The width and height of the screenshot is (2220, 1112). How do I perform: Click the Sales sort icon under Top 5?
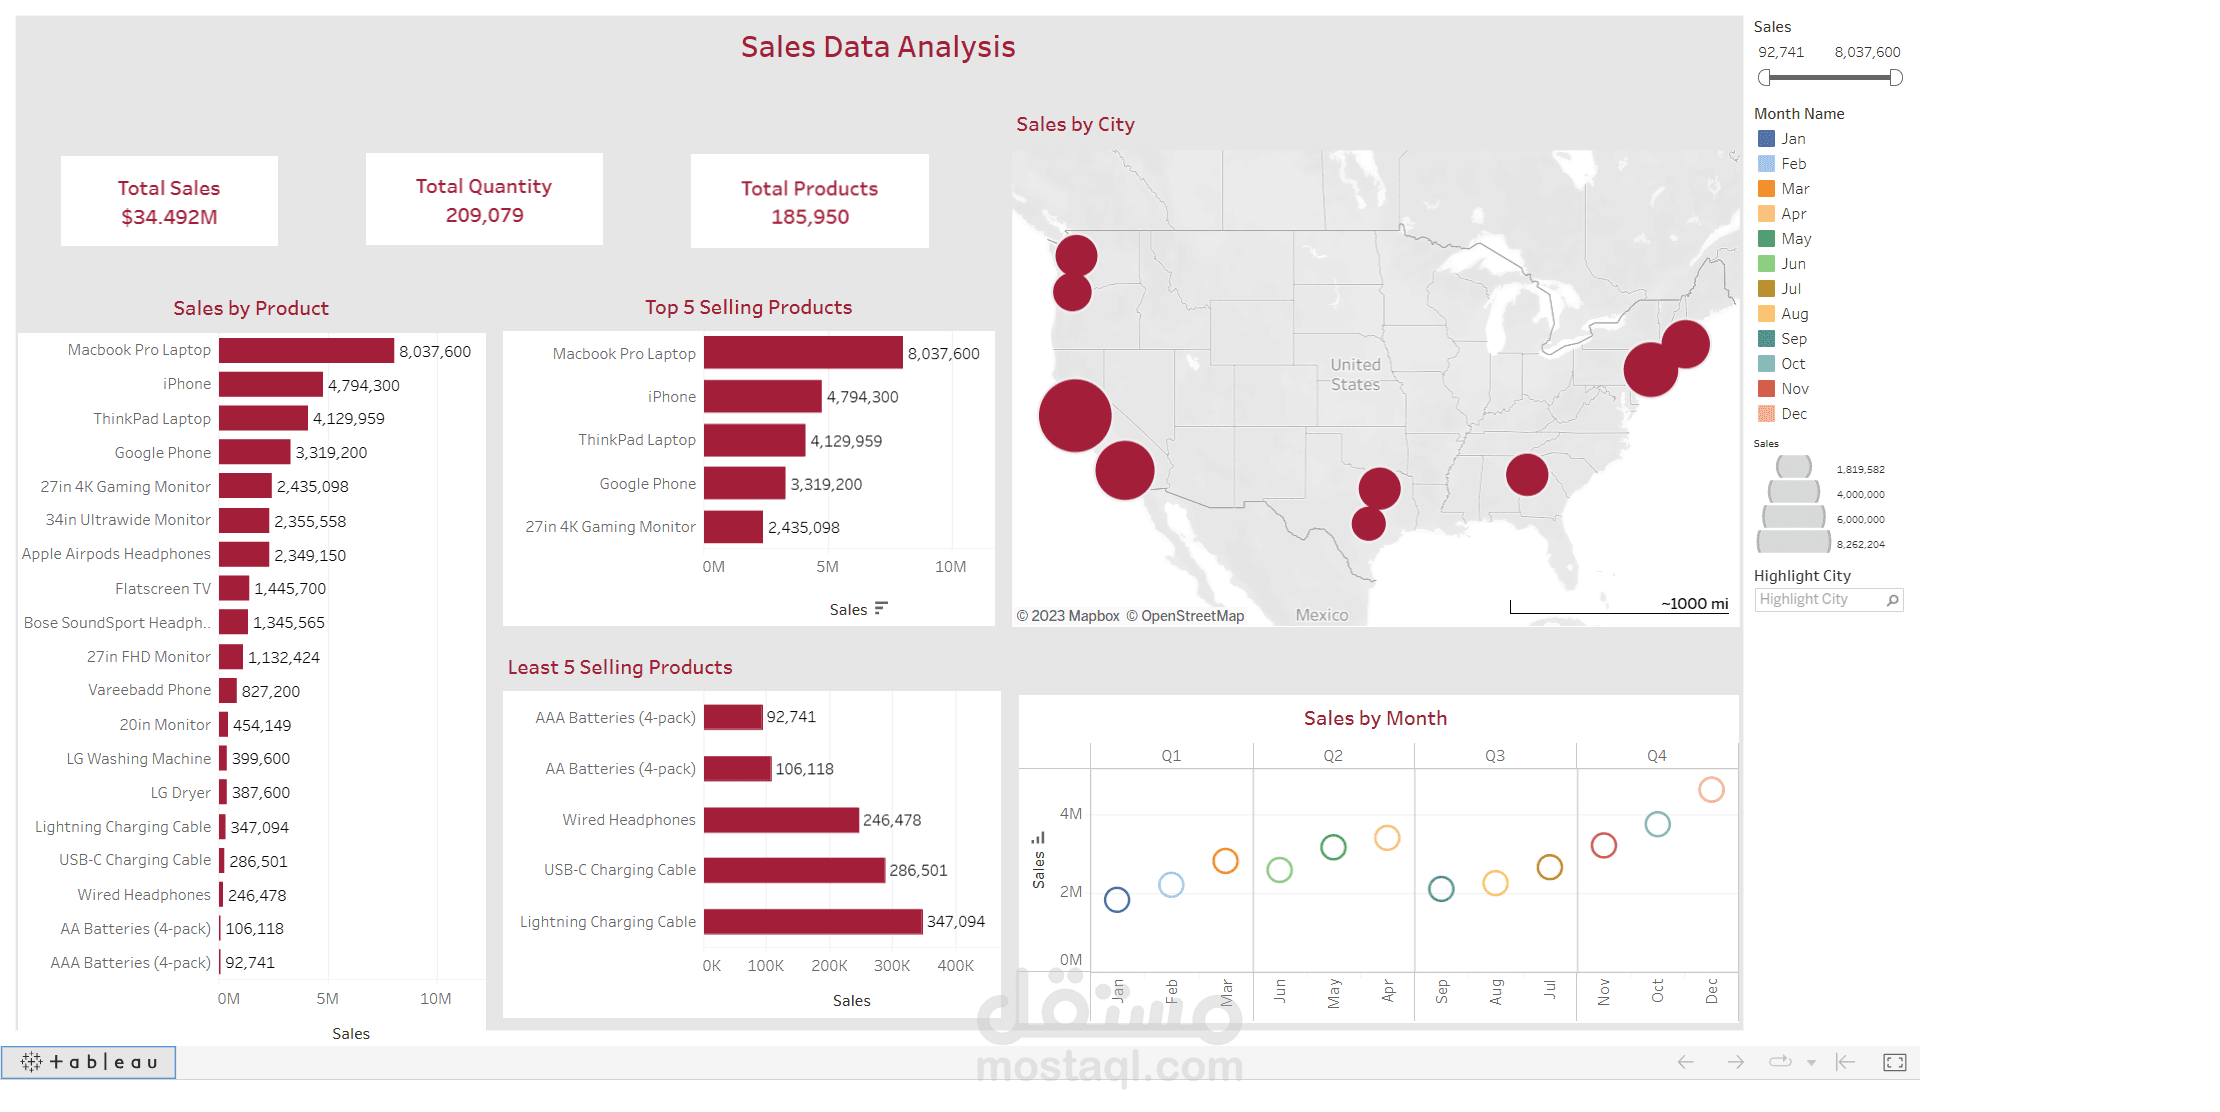point(881,608)
